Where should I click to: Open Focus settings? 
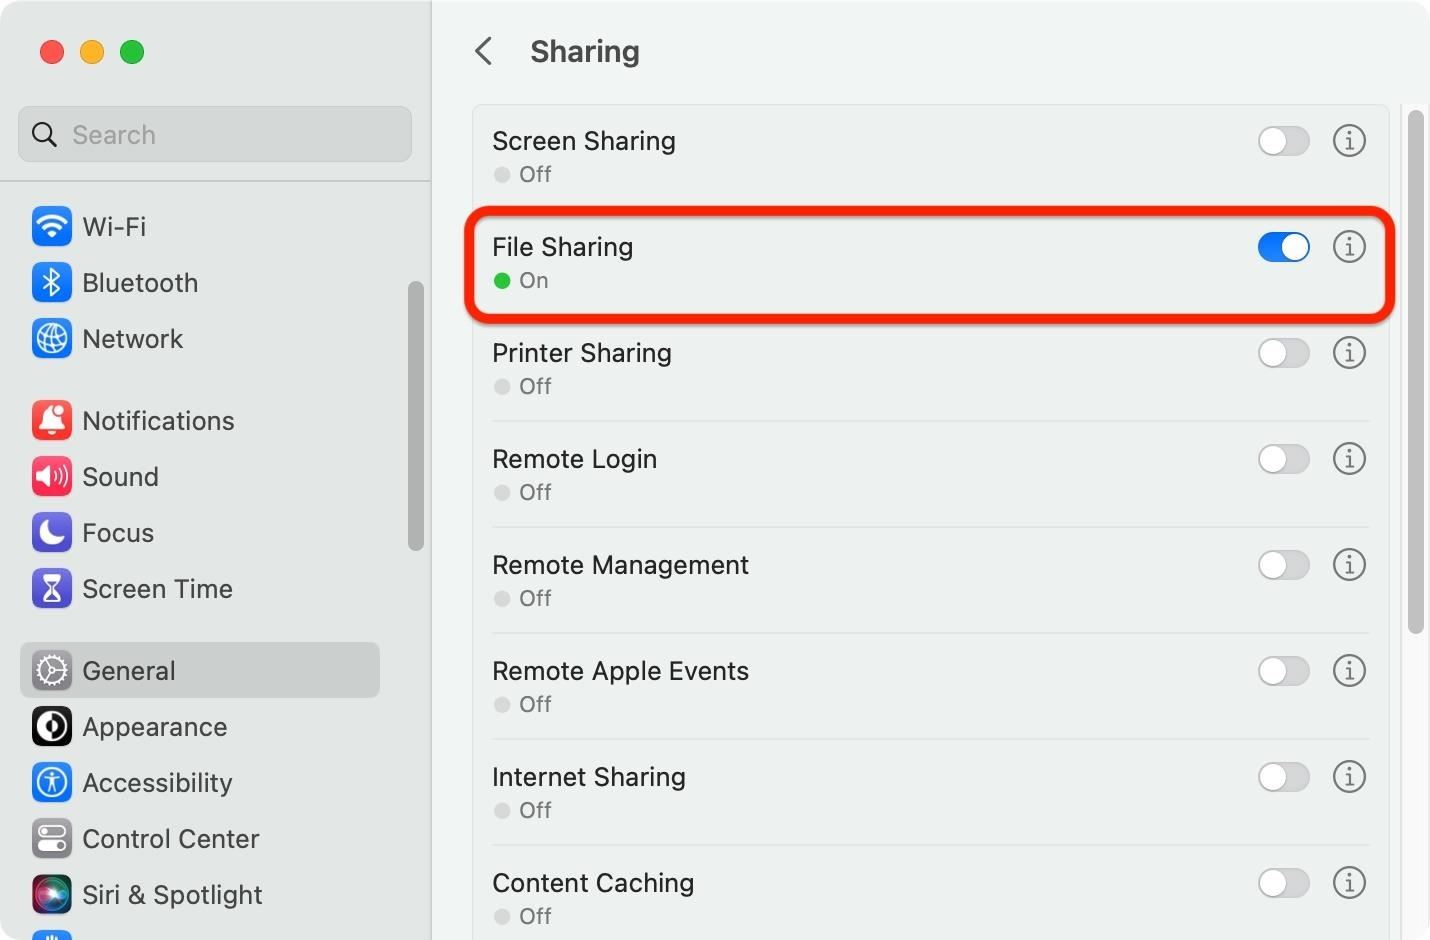coord(118,533)
